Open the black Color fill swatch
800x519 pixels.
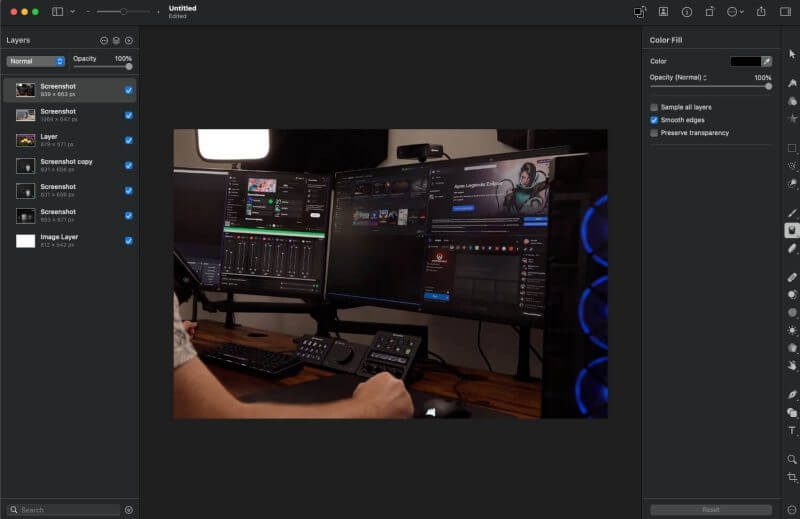[745, 61]
